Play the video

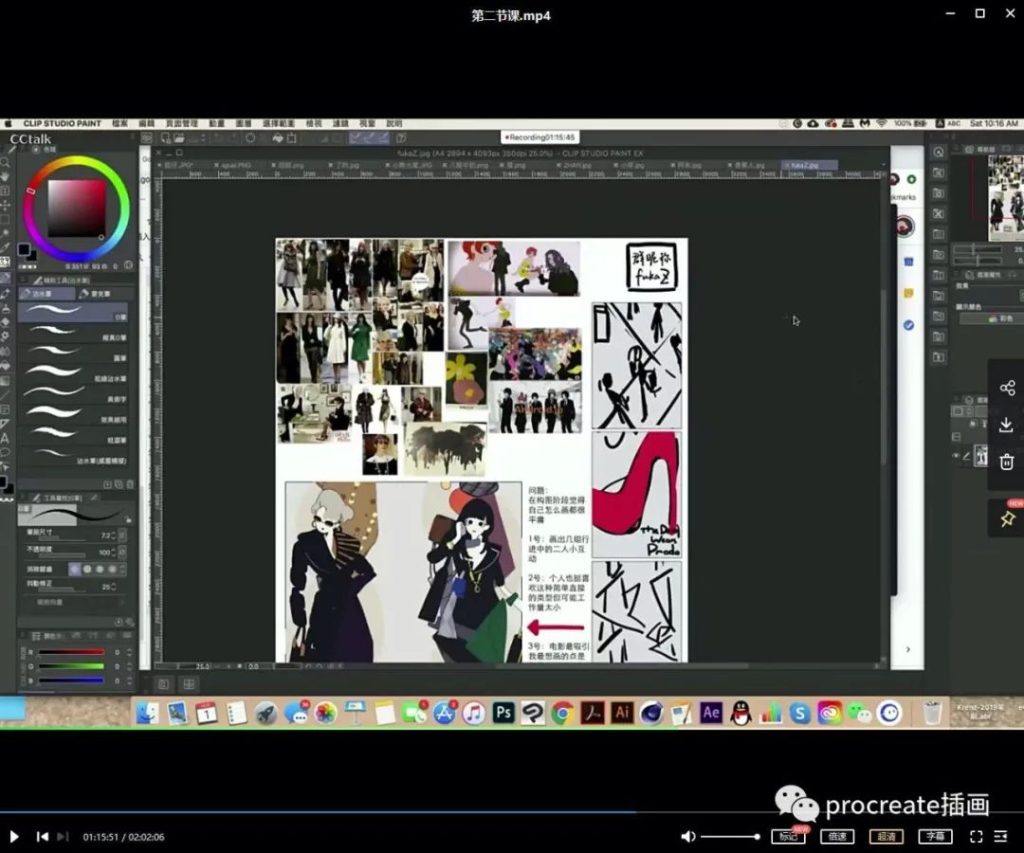point(14,836)
